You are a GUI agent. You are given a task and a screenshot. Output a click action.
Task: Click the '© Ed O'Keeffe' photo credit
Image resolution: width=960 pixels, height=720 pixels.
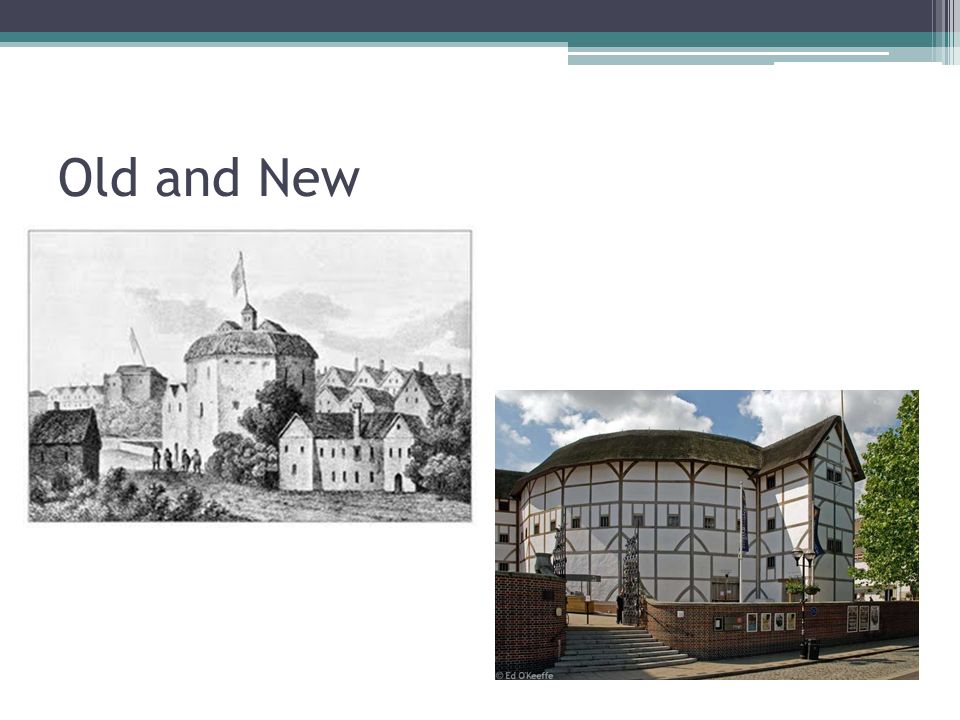tap(525, 675)
